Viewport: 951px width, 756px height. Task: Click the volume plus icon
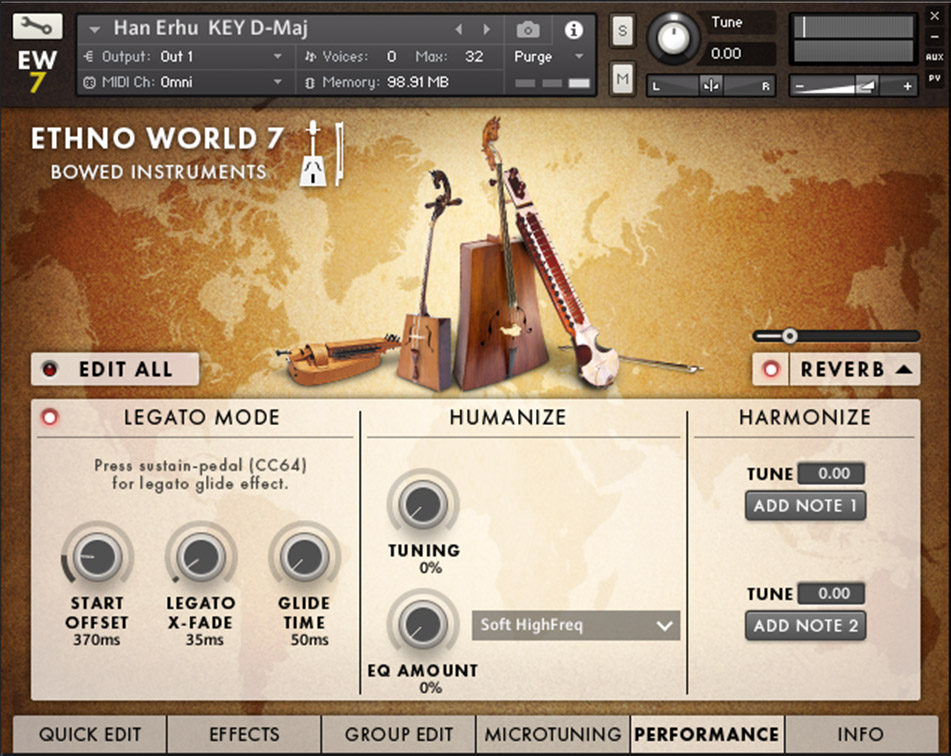[x=907, y=86]
